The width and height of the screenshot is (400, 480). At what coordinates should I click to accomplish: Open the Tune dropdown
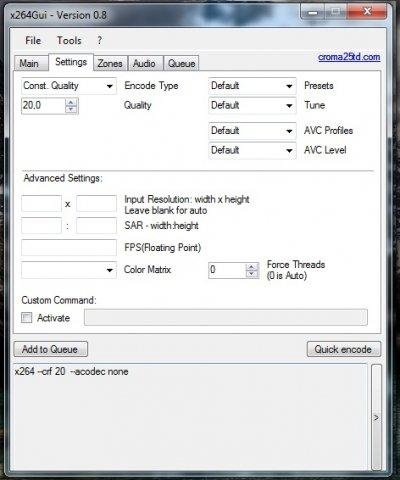click(252, 106)
